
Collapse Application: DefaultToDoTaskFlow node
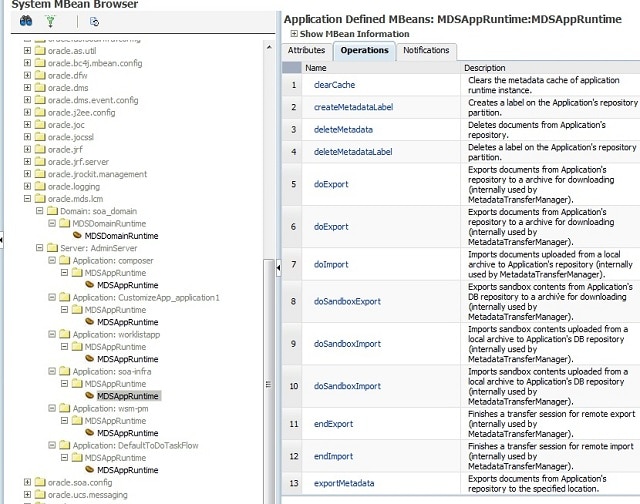[52, 445]
